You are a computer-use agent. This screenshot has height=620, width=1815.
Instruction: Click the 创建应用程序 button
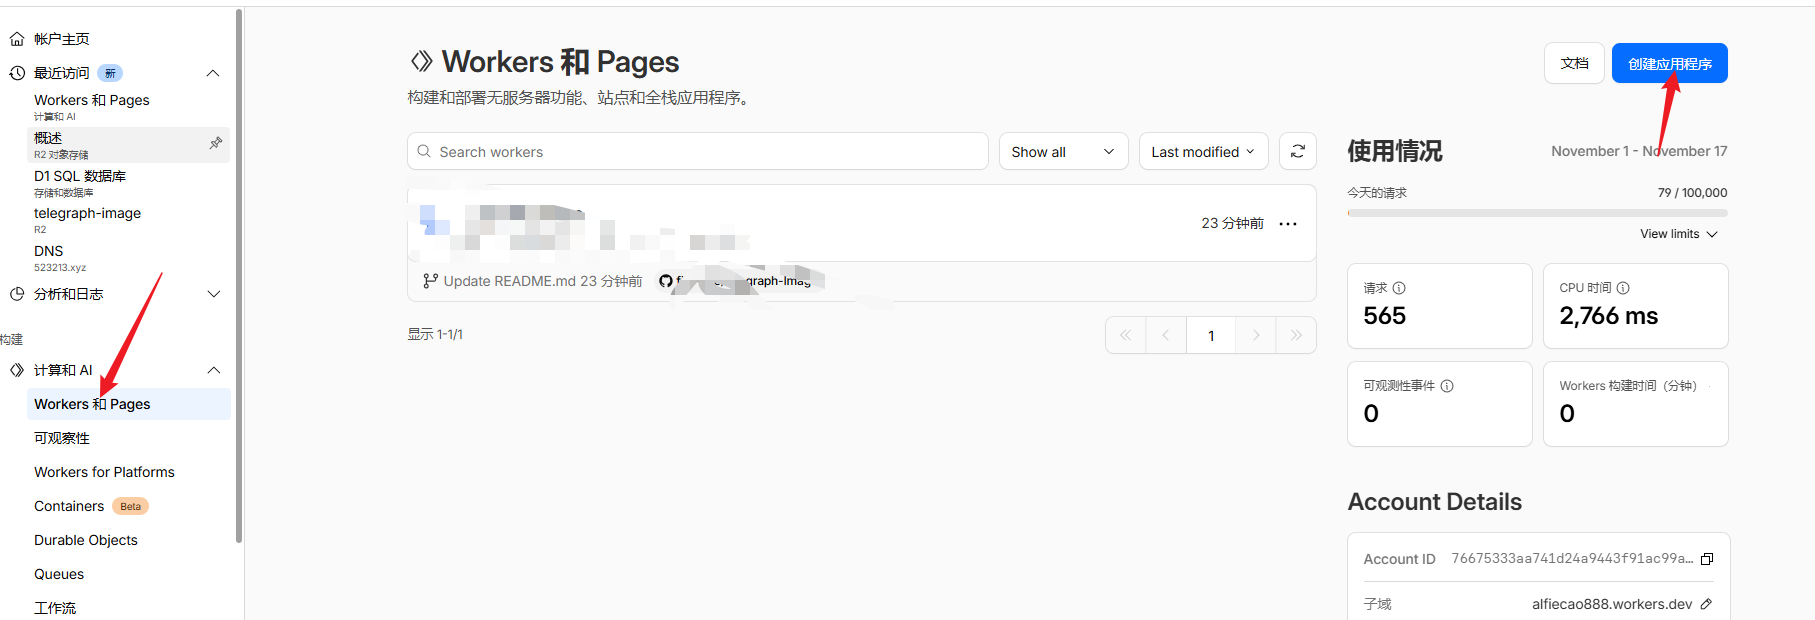pos(1669,64)
